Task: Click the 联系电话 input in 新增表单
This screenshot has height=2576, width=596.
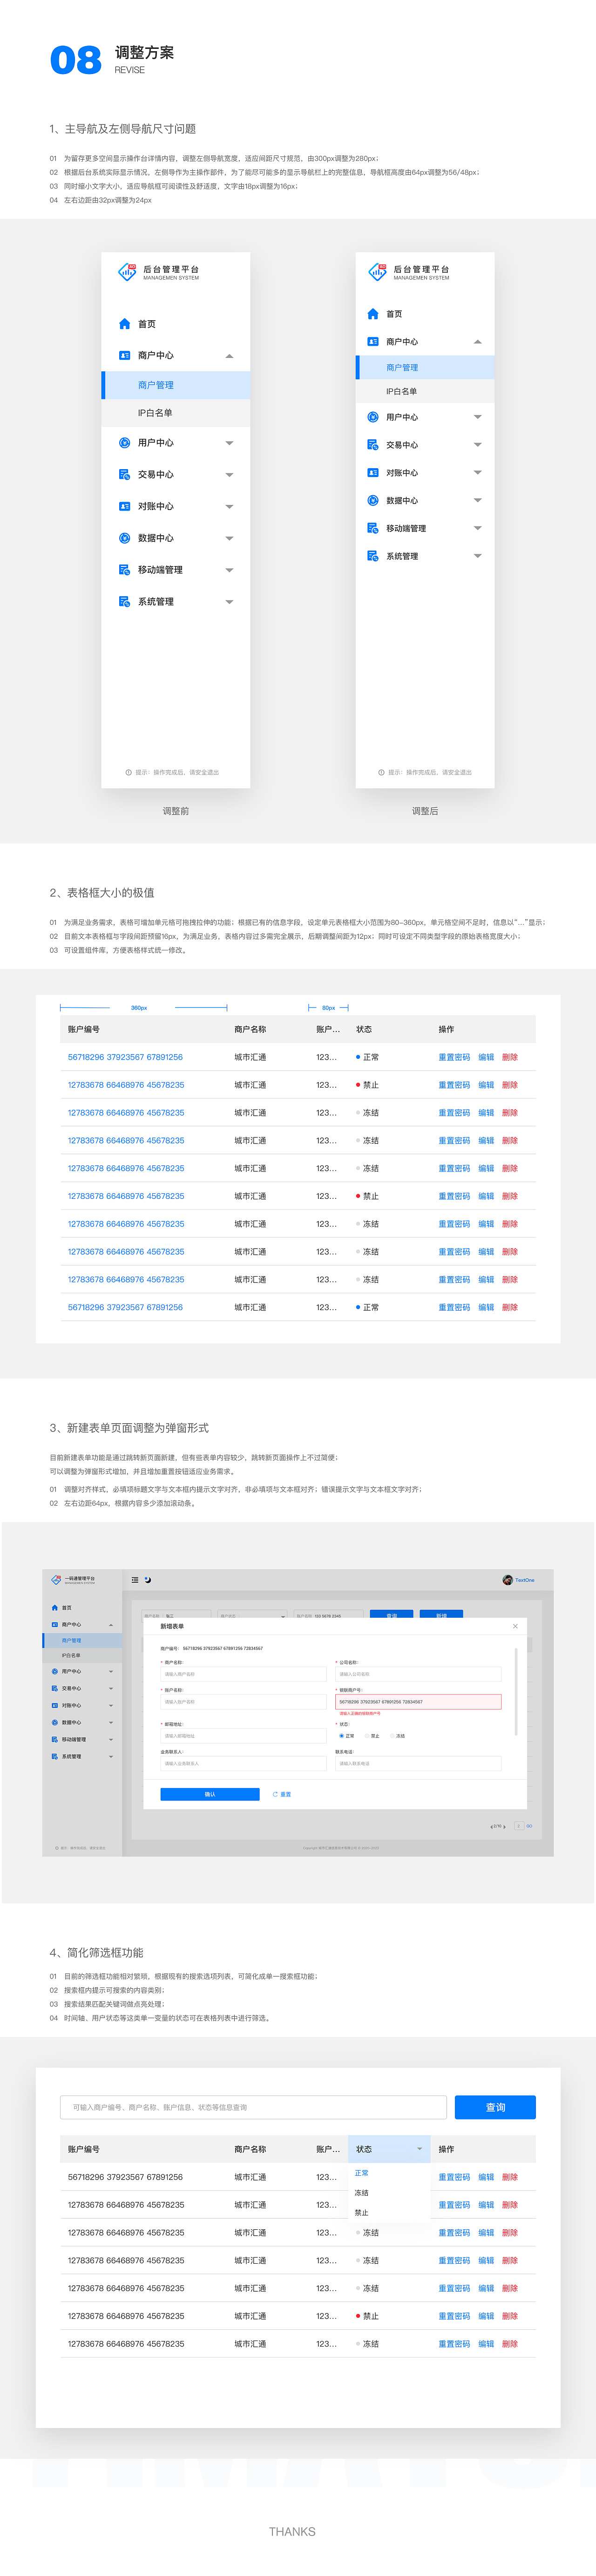Action: click(418, 1764)
